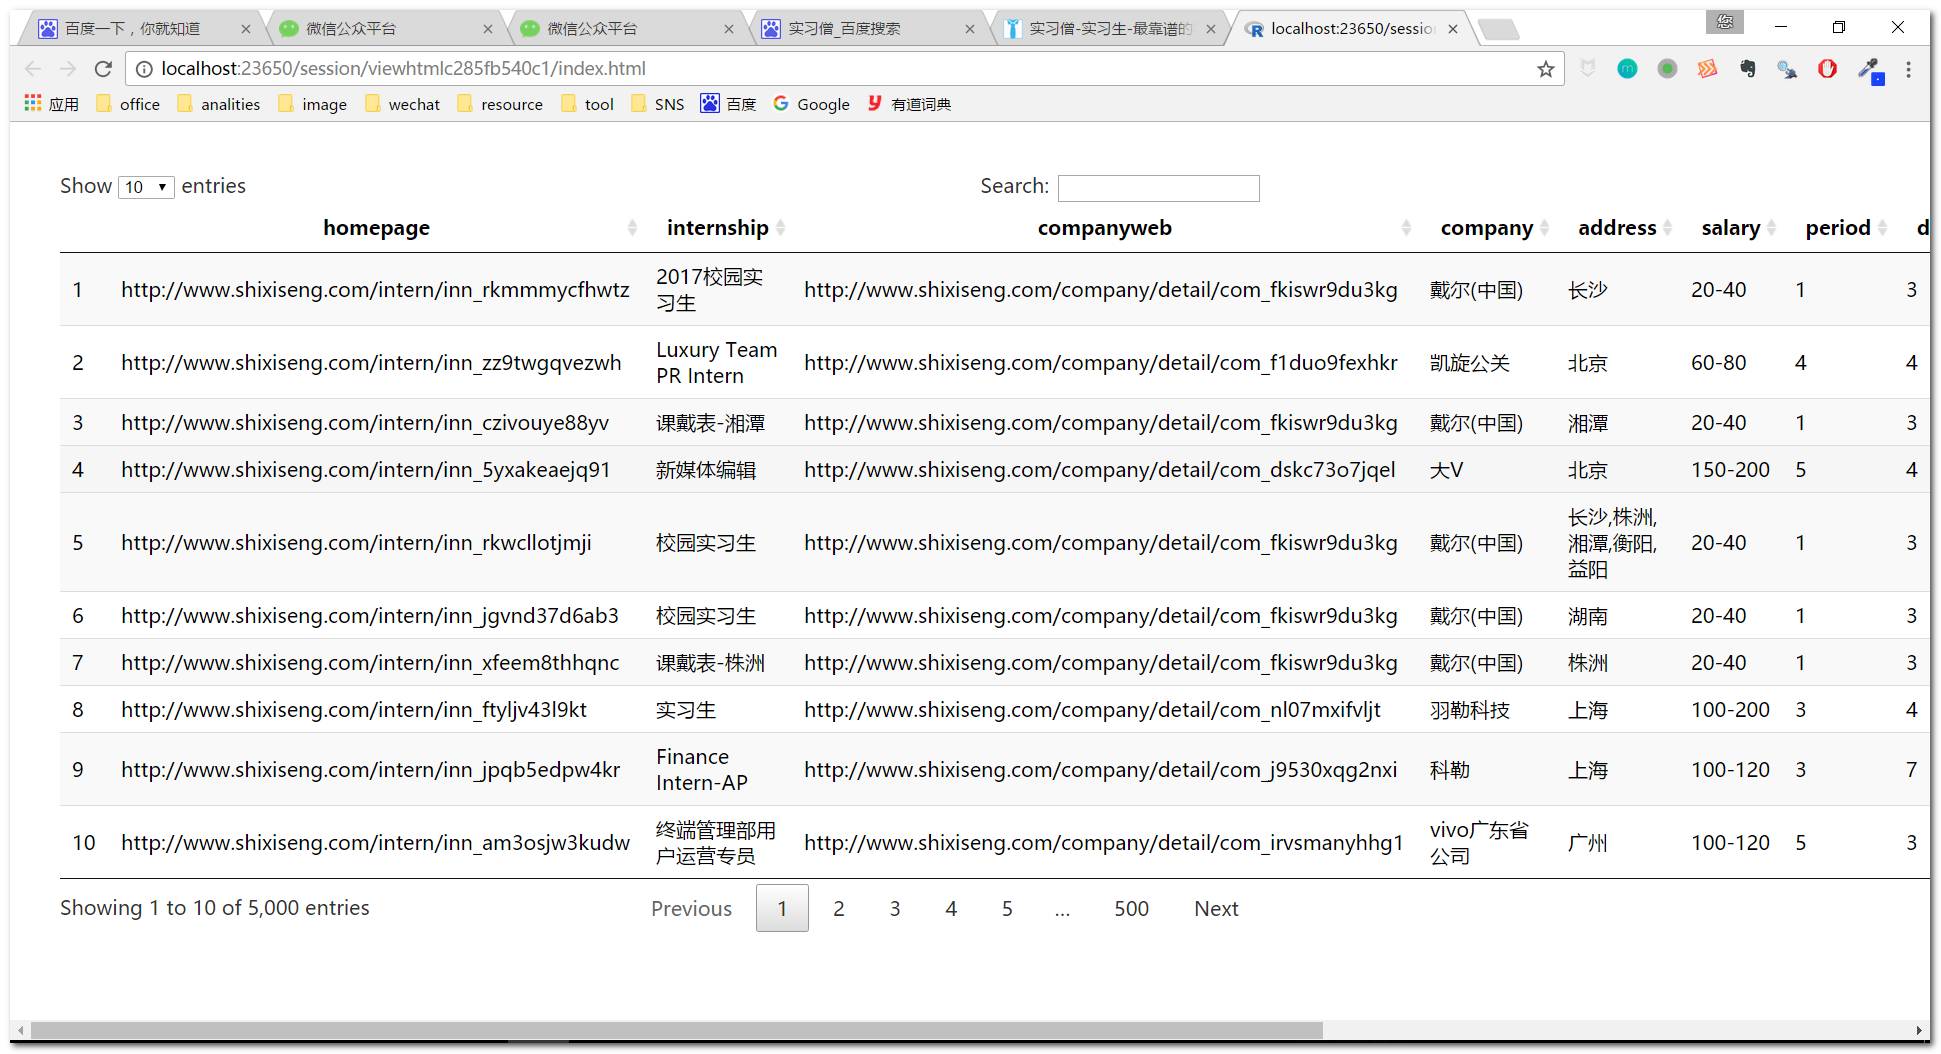Click the Evernote elephant extension icon
The width and height of the screenshot is (1941, 1054).
tap(1747, 69)
